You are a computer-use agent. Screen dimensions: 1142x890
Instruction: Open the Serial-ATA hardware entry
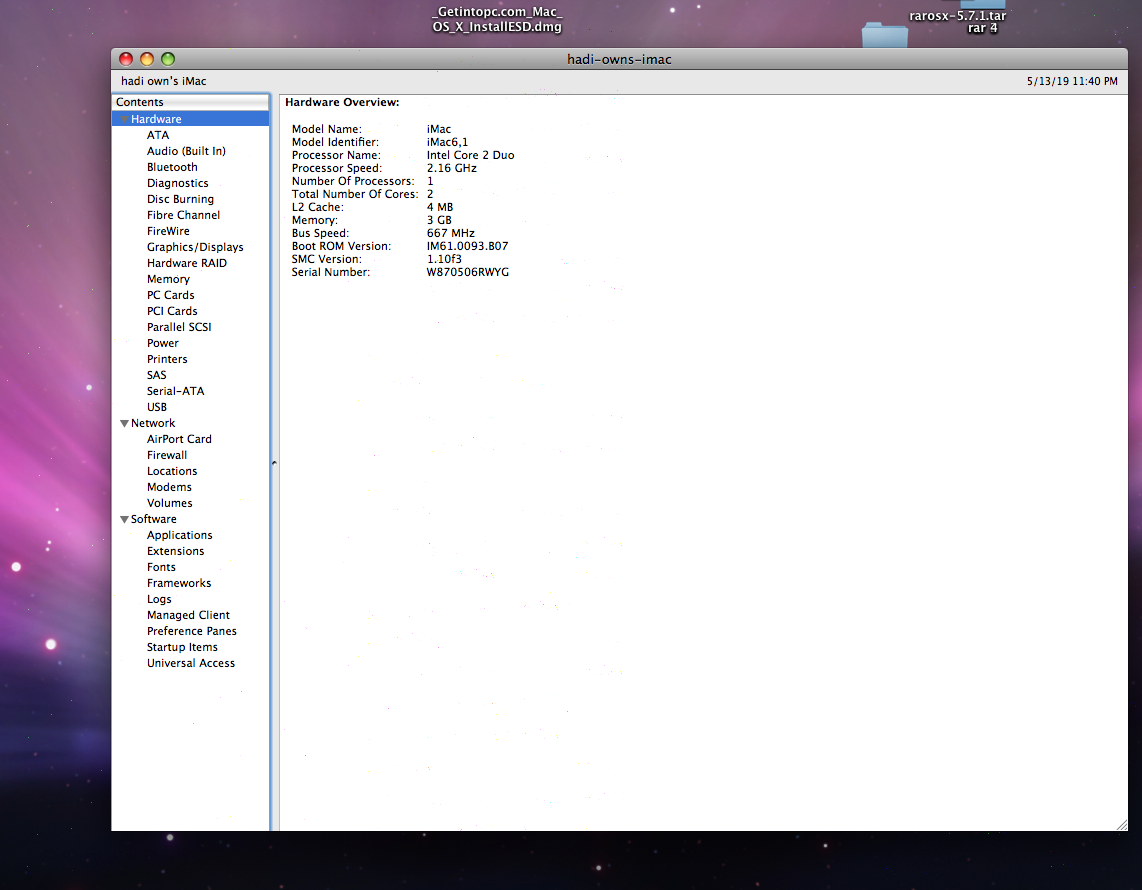(x=176, y=391)
